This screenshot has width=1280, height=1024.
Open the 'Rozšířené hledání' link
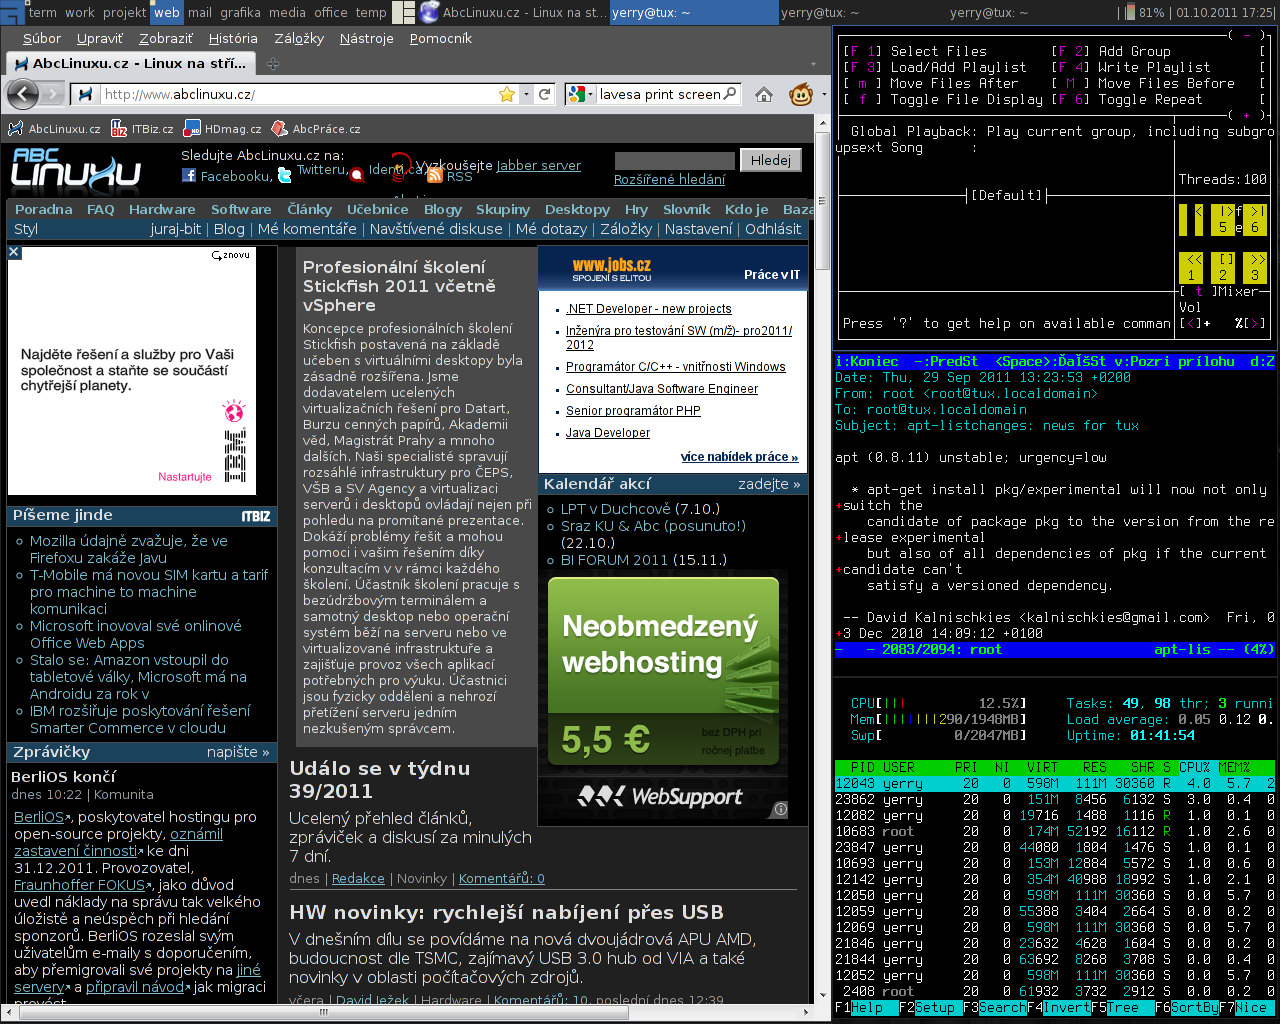pos(669,180)
